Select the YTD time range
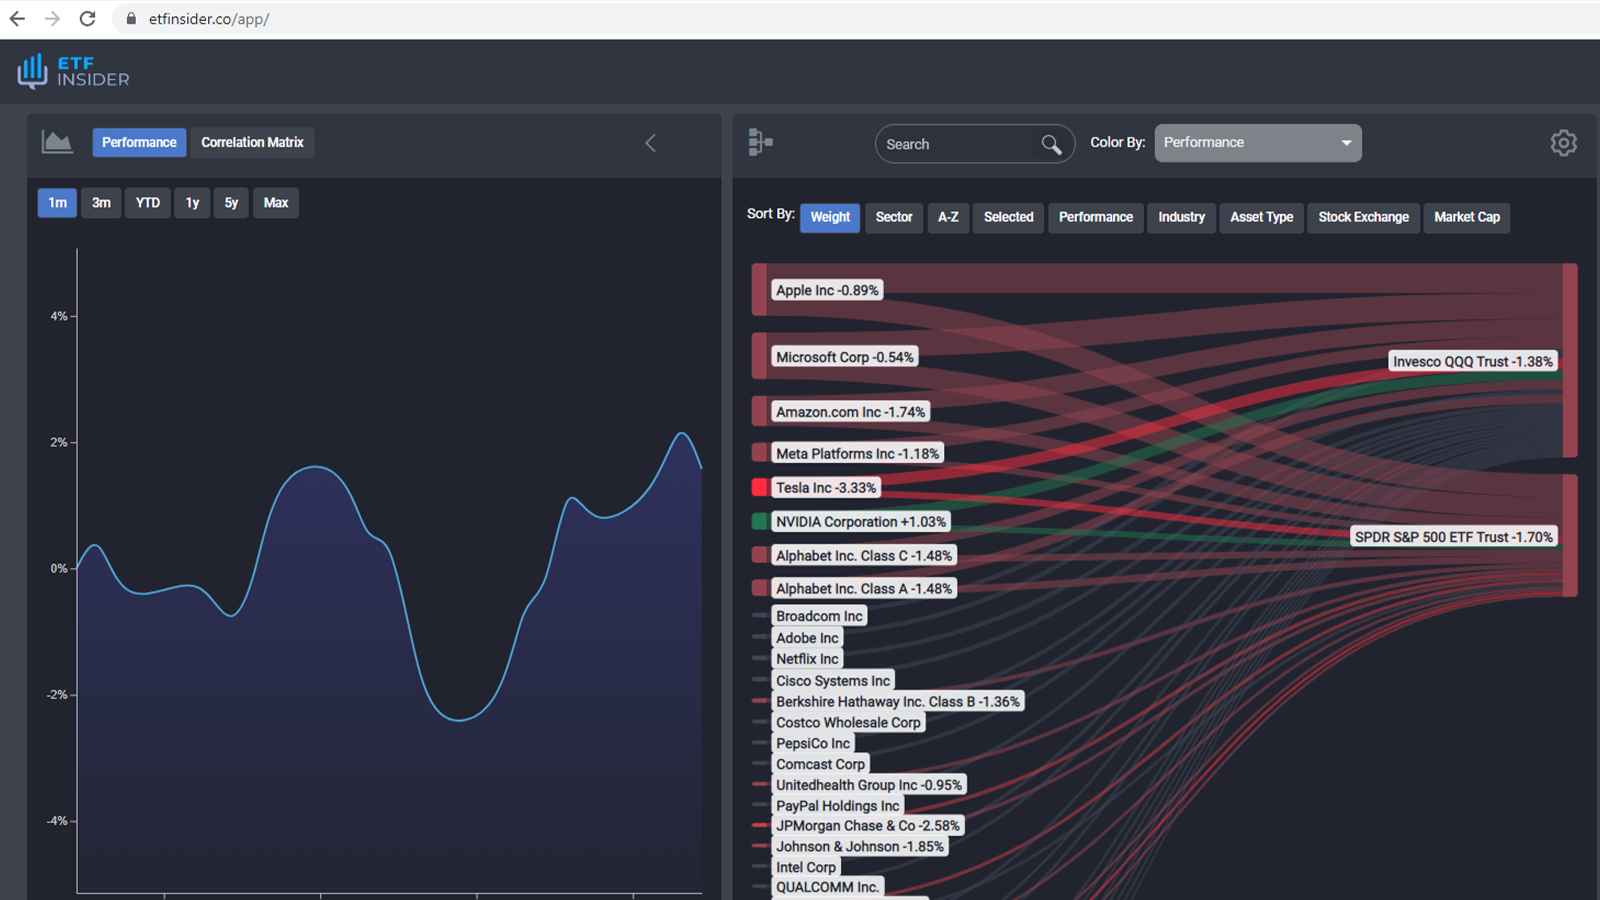The width and height of the screenshot is (1600, 900). tap(148, 203)
